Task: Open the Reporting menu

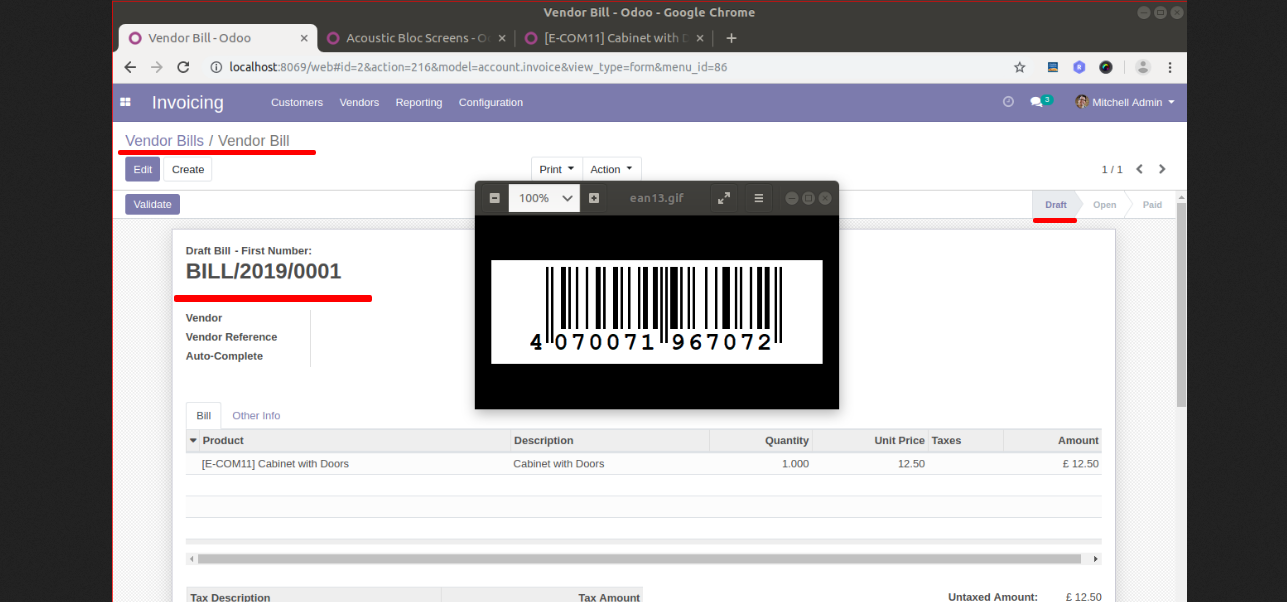Action: pyautogui.click(x=419, y=102)
